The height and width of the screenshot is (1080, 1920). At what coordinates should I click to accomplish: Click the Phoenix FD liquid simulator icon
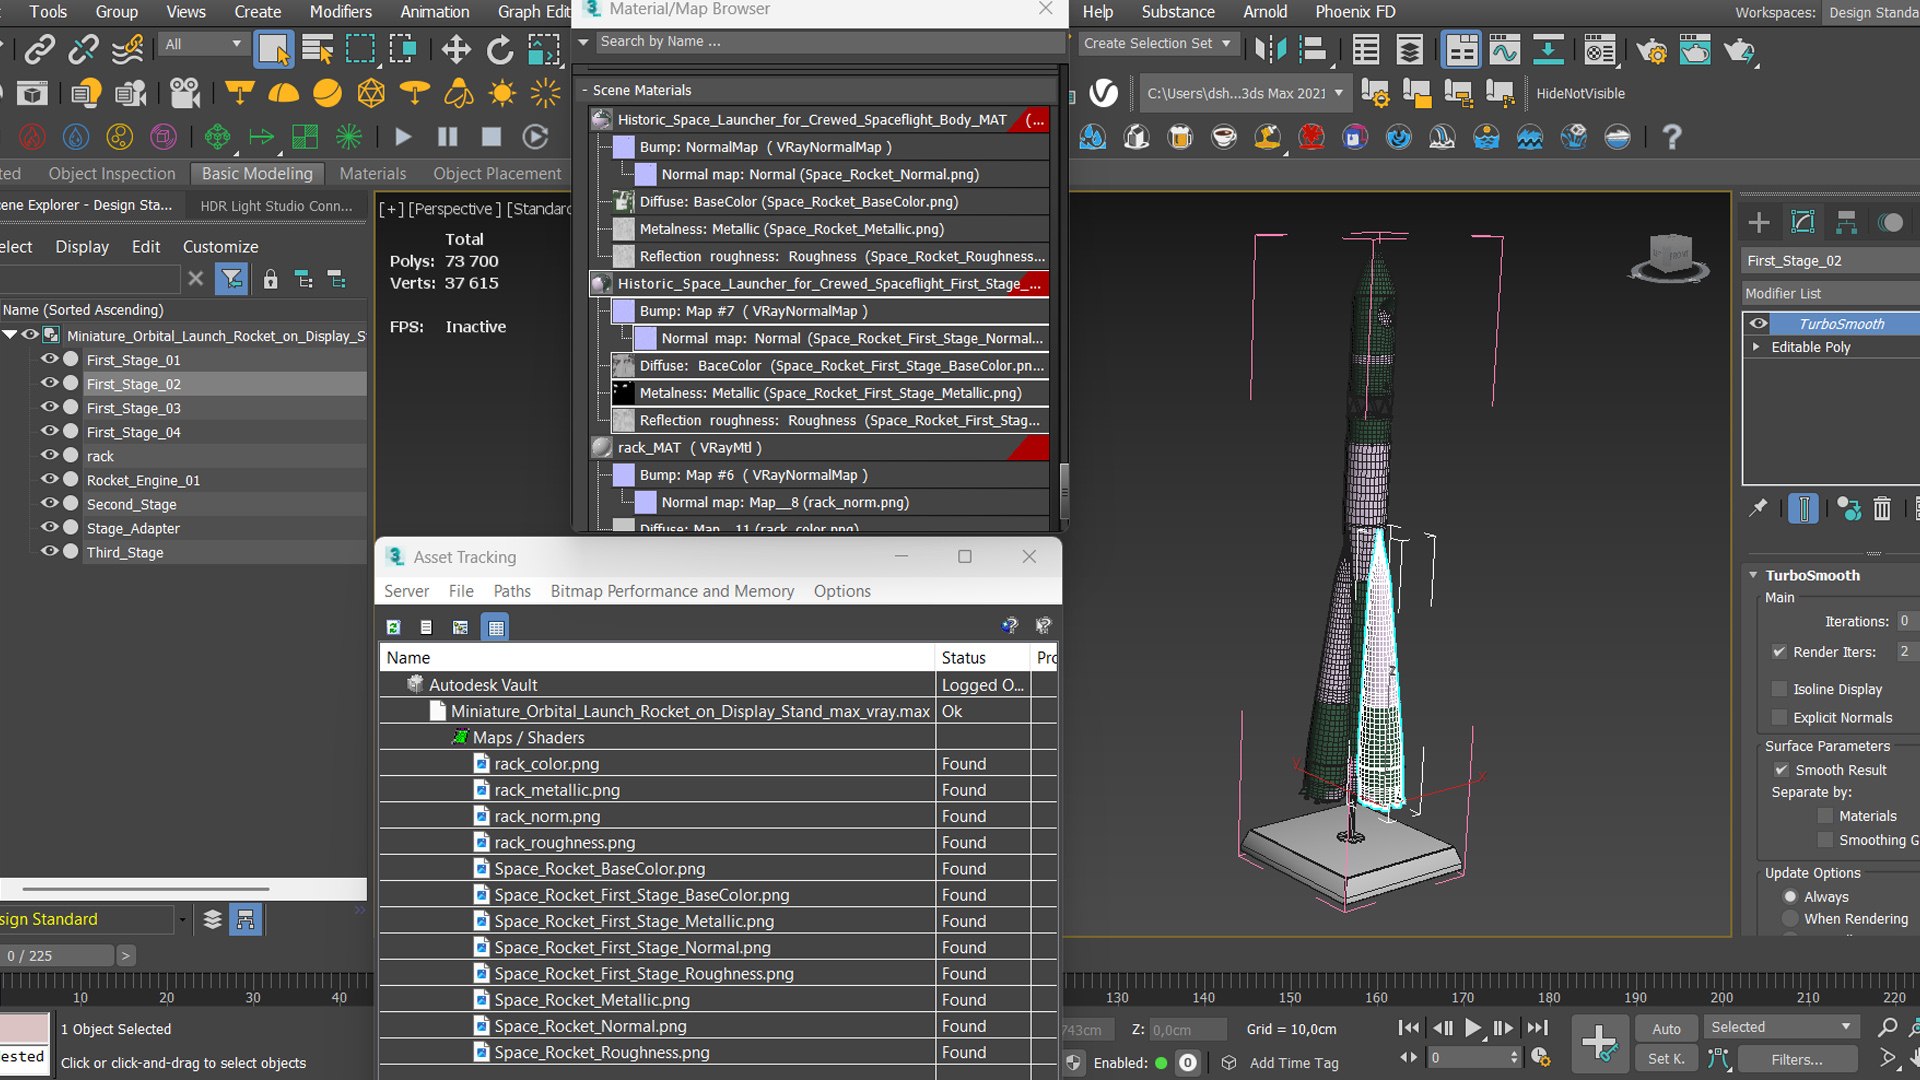[x=76, y=136]
